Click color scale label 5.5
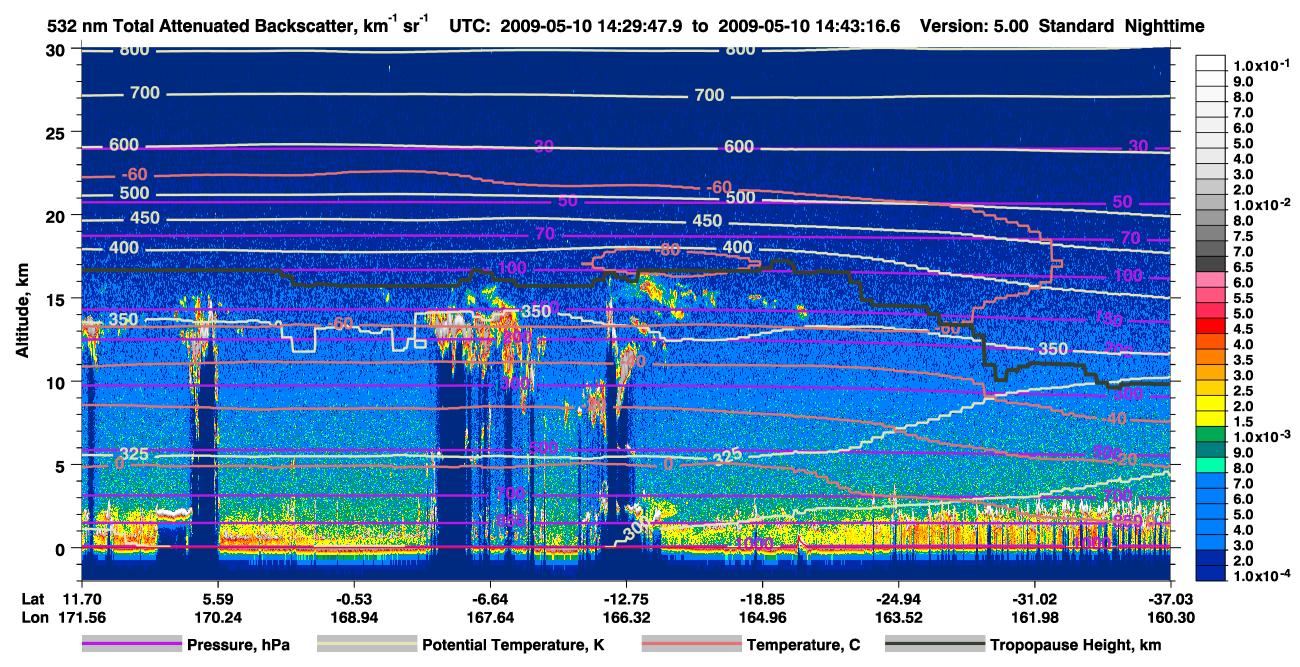This screenshot has height=667, width=1300. [1243, 297]
